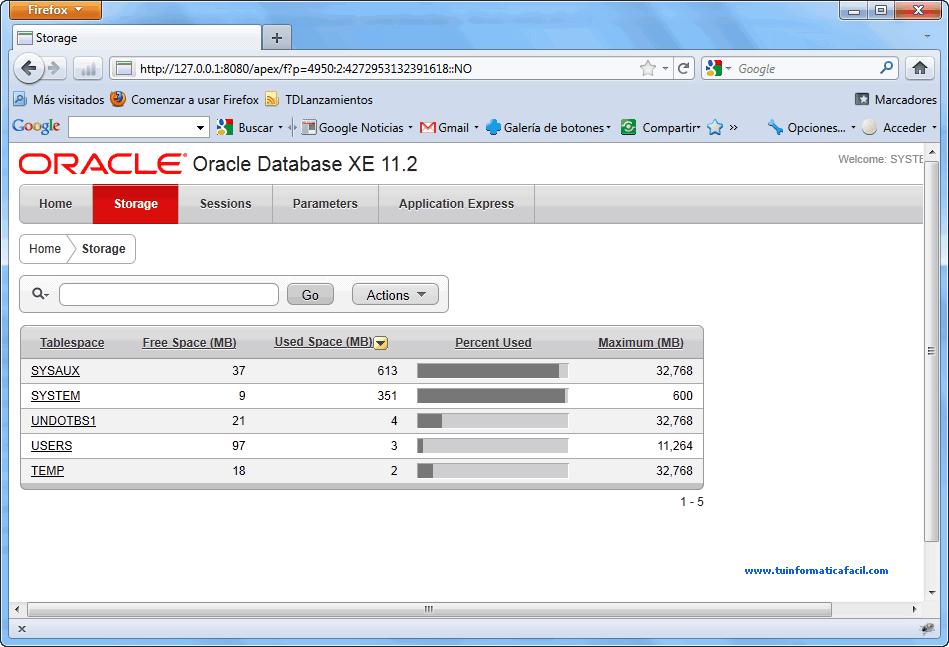Click the Google toolbar logo
The height and width of the screenshot is (647, 949).
point(36,126)
